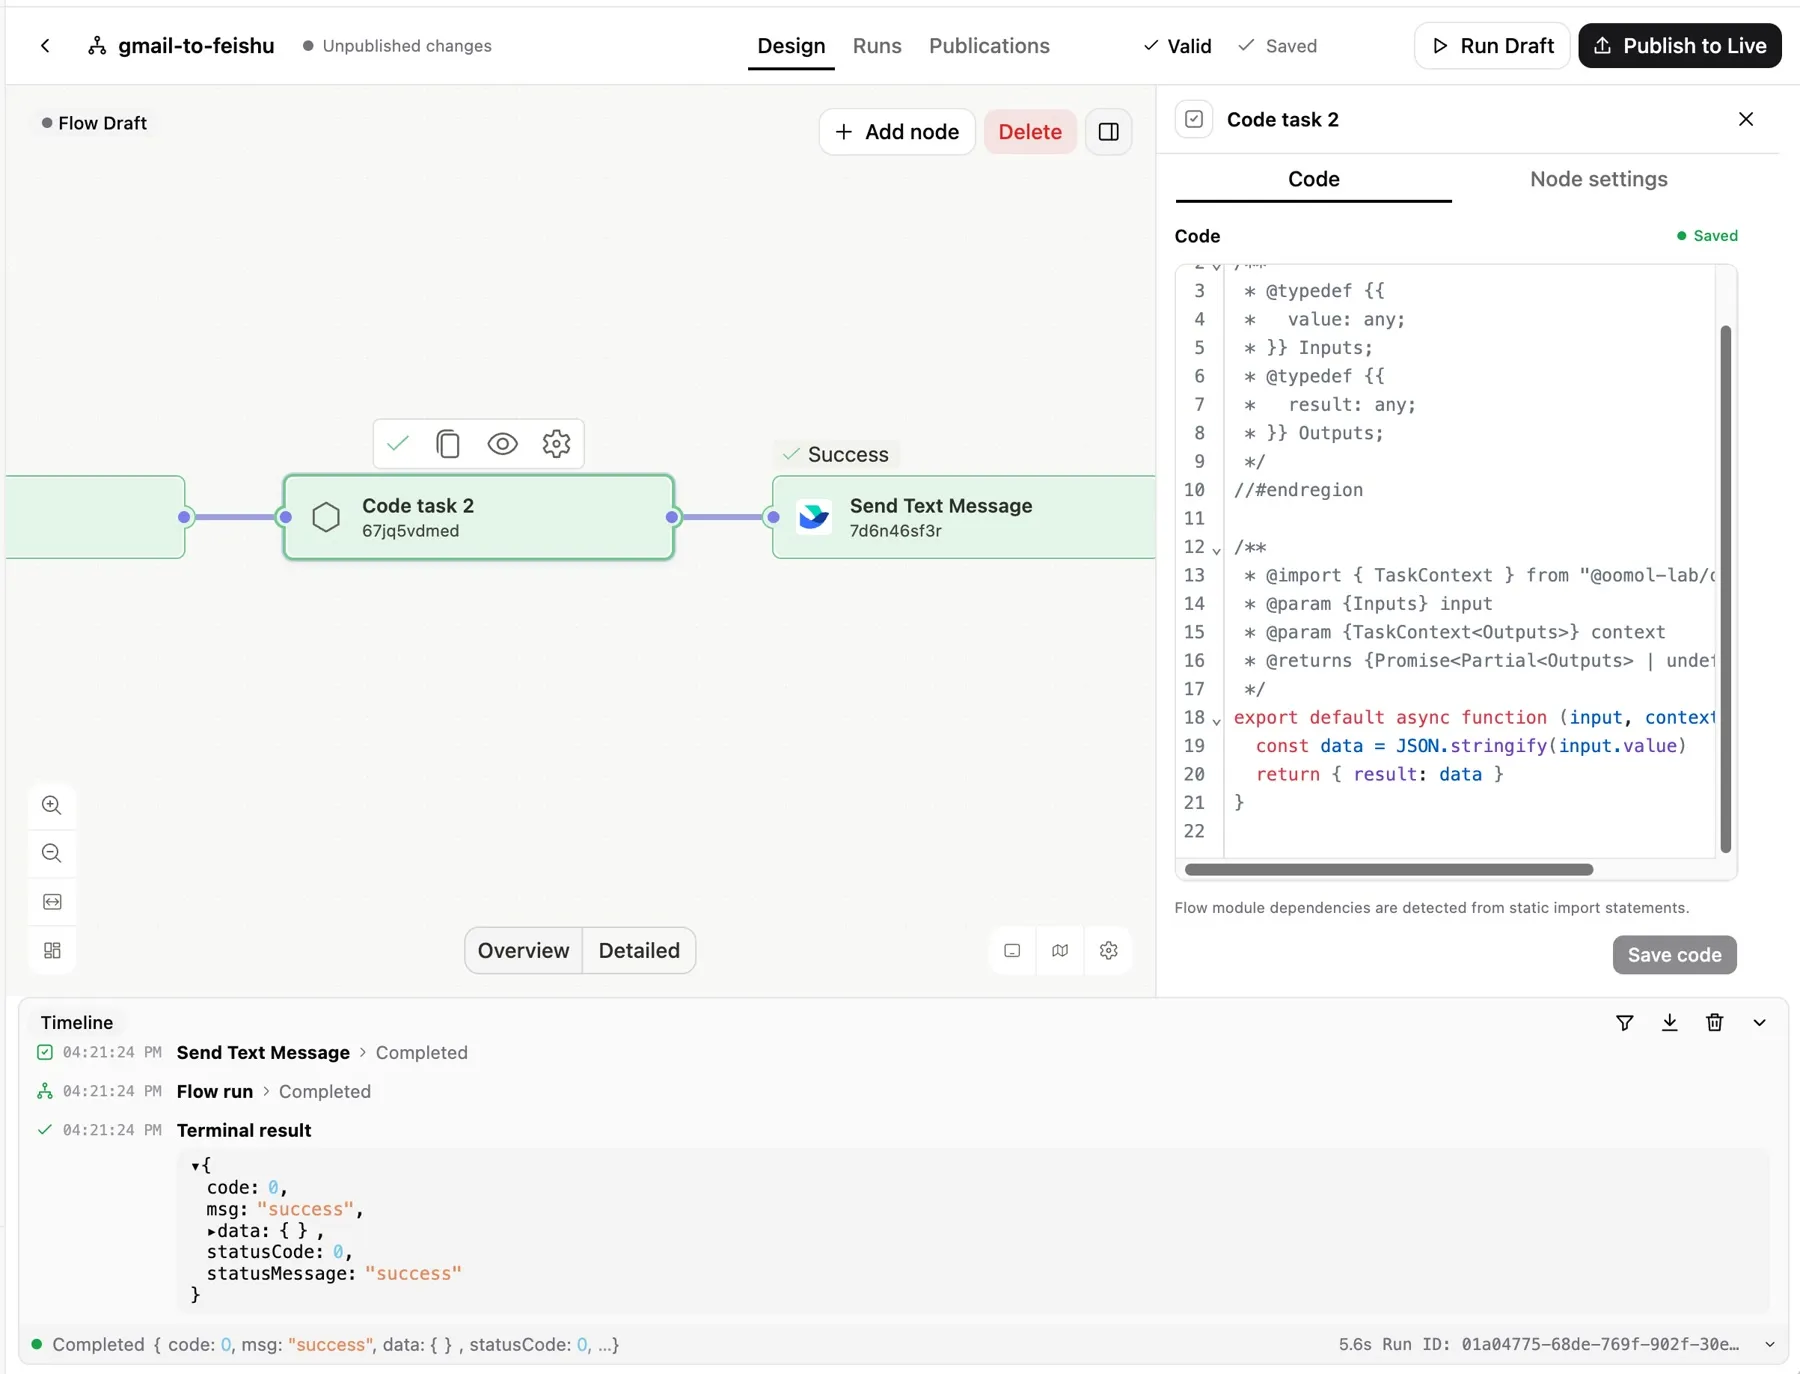Close the Code task 2 panel
Screen dimensions: 1800x1374
(1746, 119)
